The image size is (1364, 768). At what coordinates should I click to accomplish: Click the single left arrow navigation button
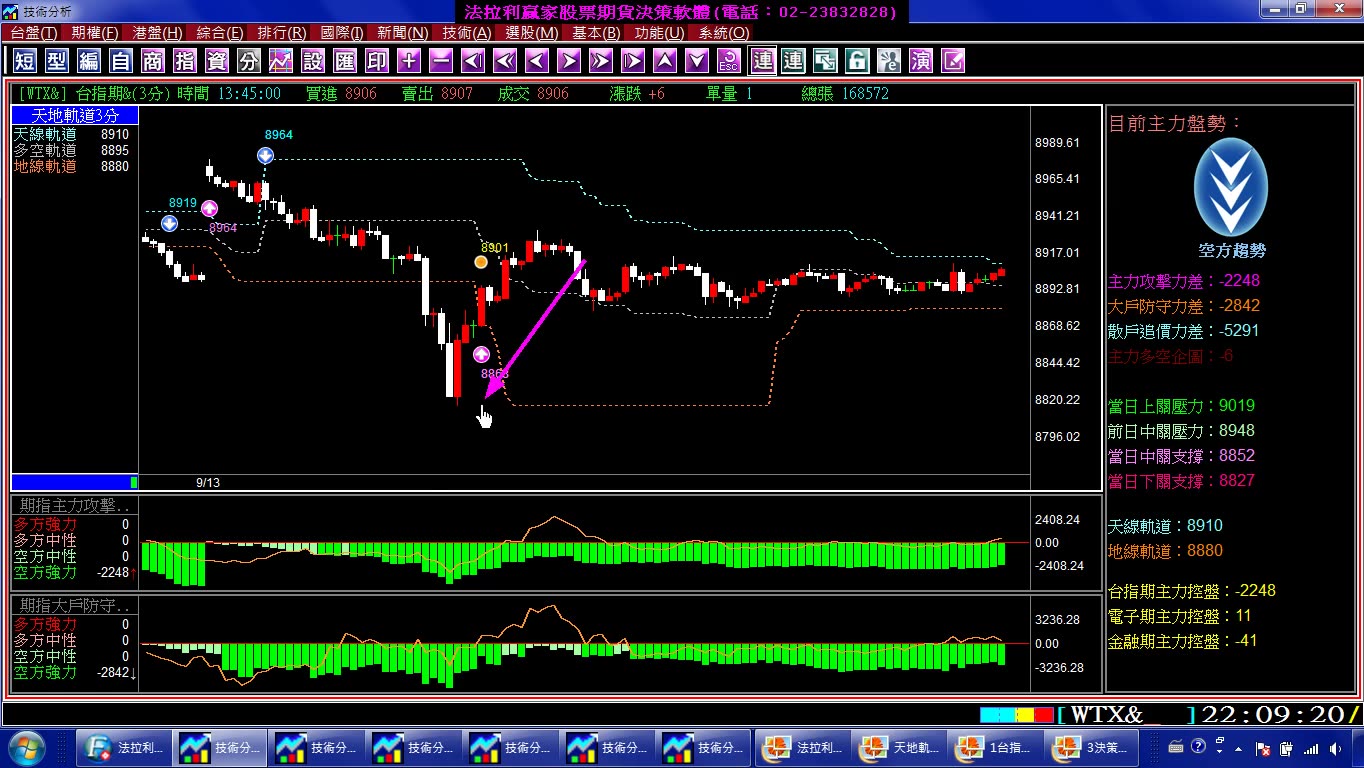point(537,61)
